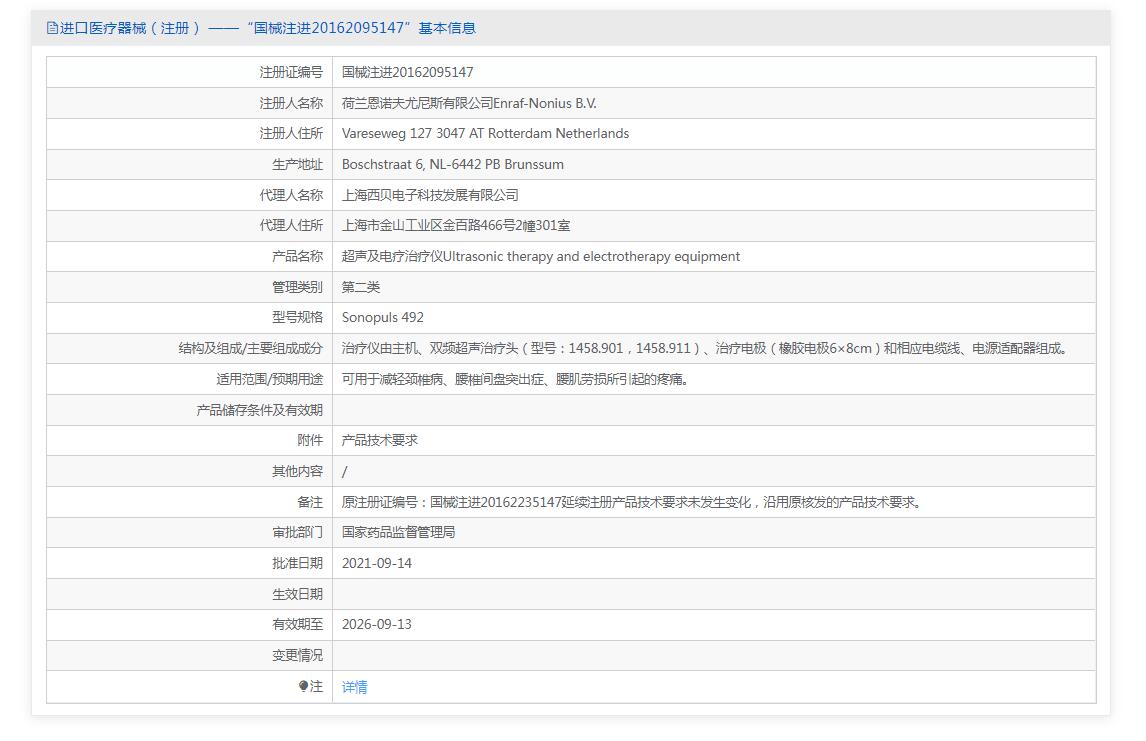Click the 产品储存条件及有效期 label
1146x741 pixels.
[259, 410]
